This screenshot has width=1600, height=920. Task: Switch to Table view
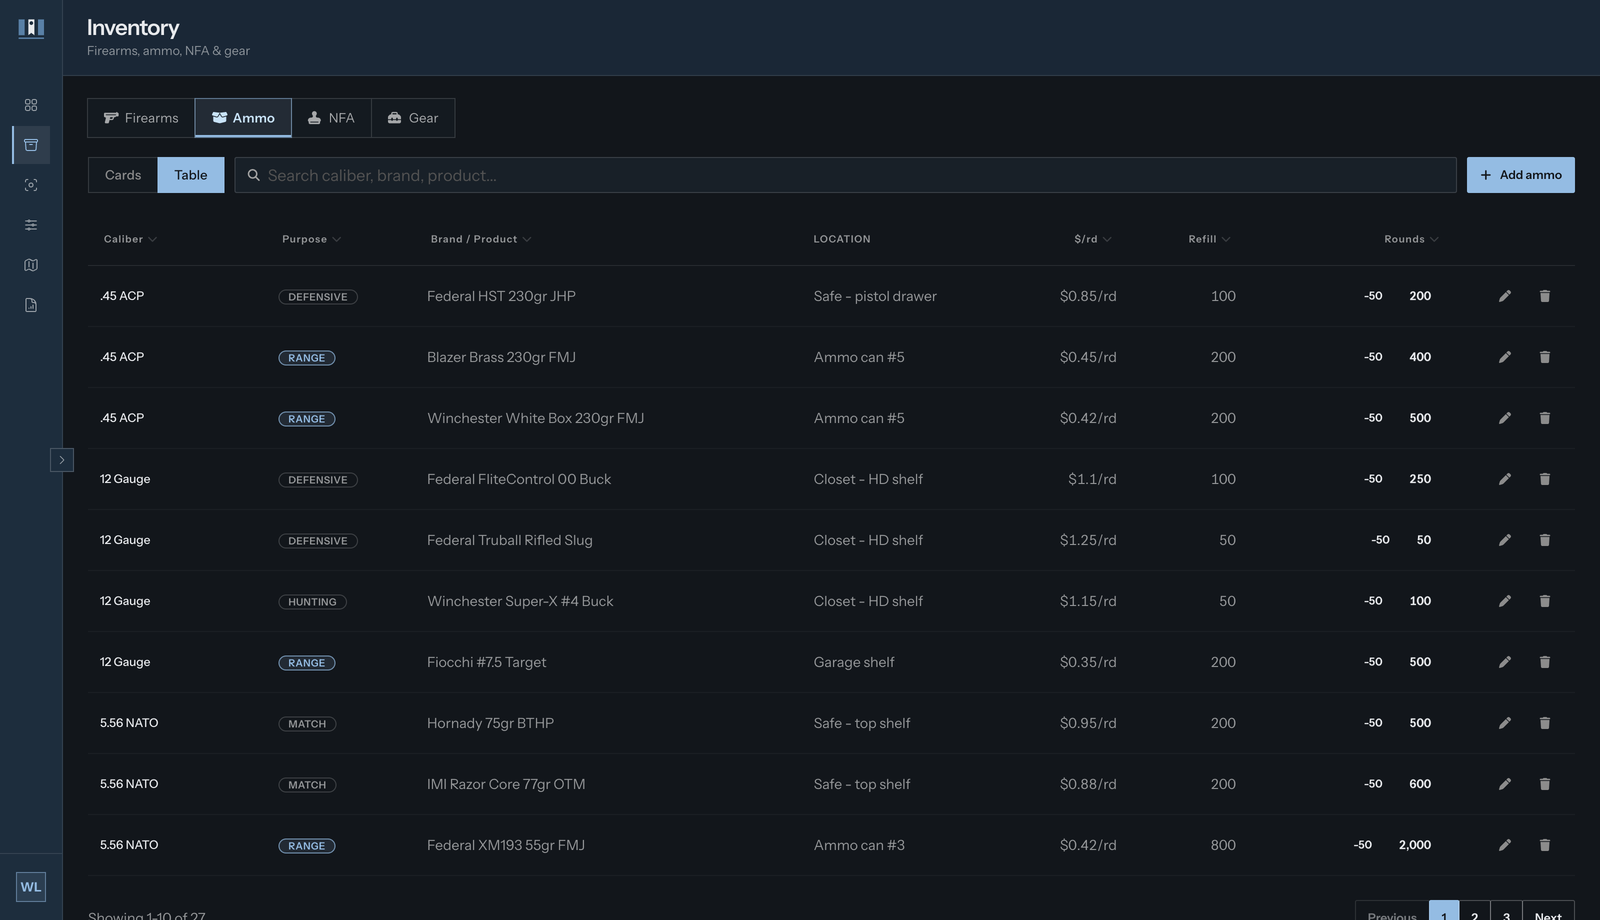click(x=191, y=175)
